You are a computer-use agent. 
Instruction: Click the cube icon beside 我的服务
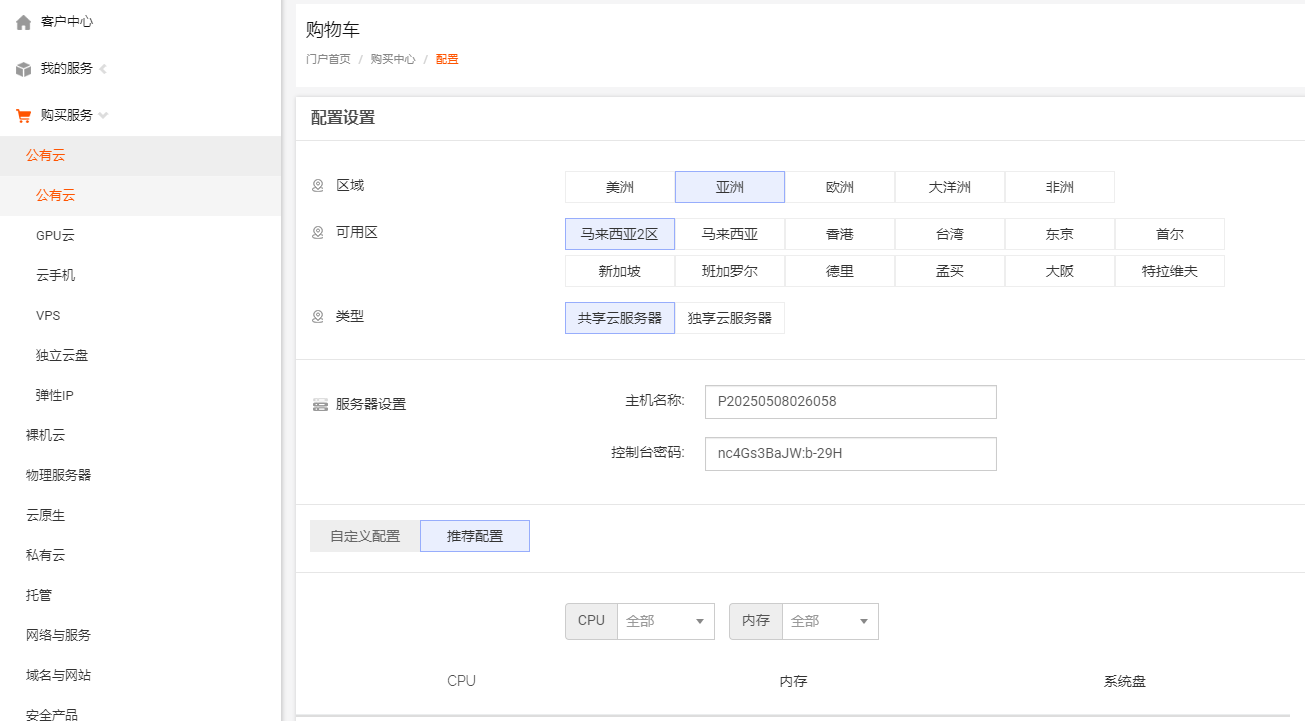coord(24,69)
